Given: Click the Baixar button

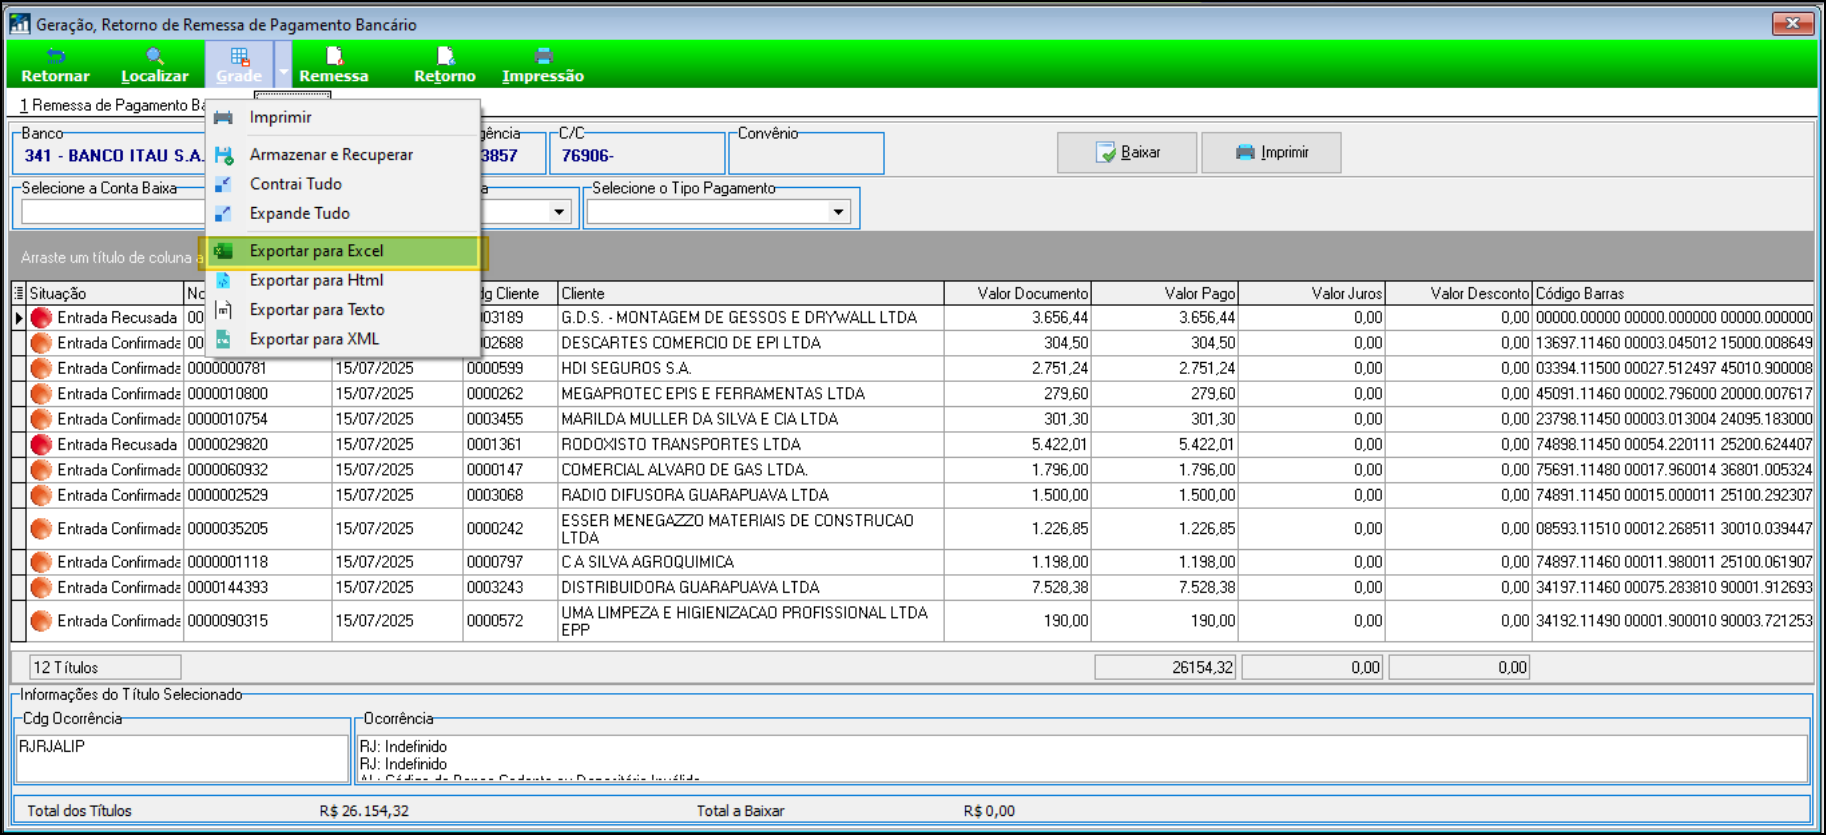Looking at the screenshot, I should pos(1127,152).
